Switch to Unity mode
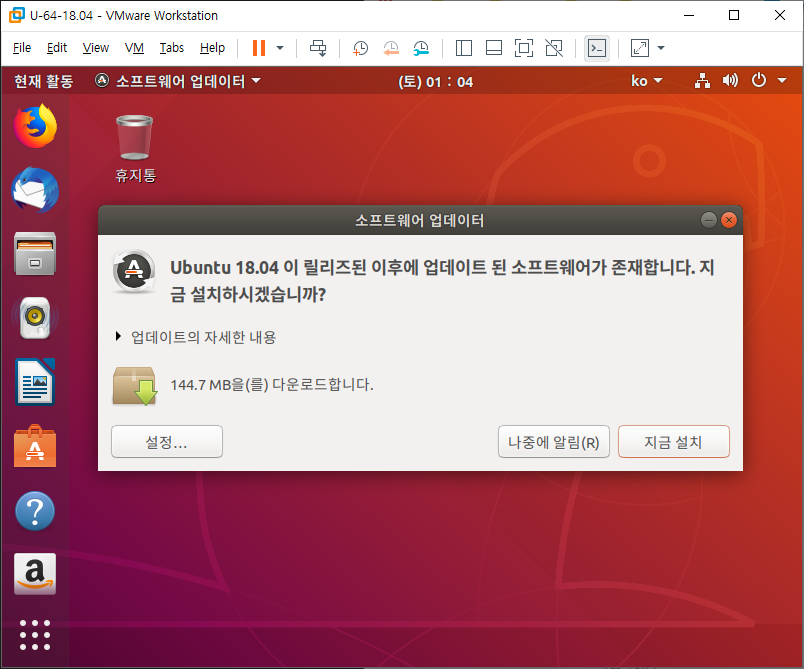The image size is (804, 669). (x=554, y=48)
